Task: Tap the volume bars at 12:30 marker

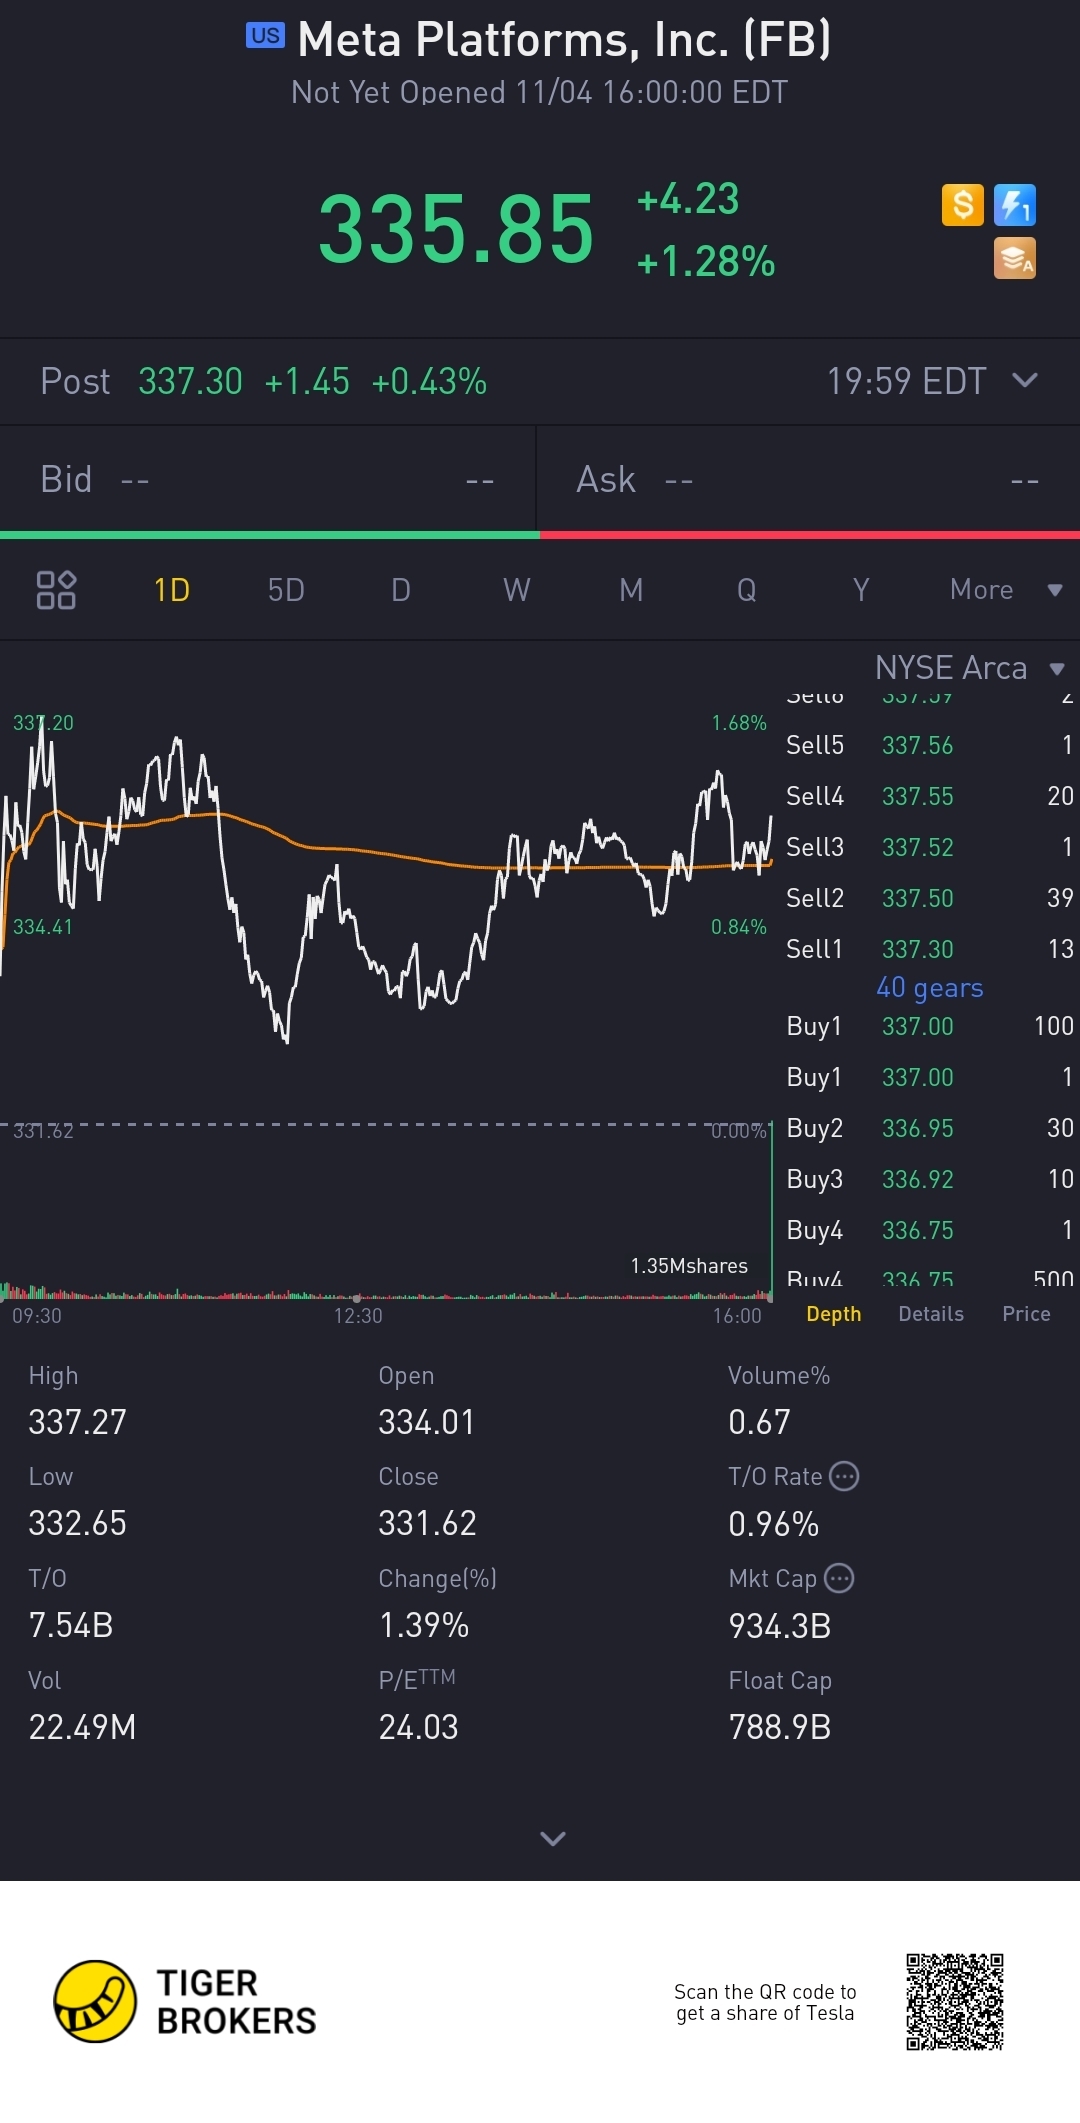Action: click(358, 1295)
